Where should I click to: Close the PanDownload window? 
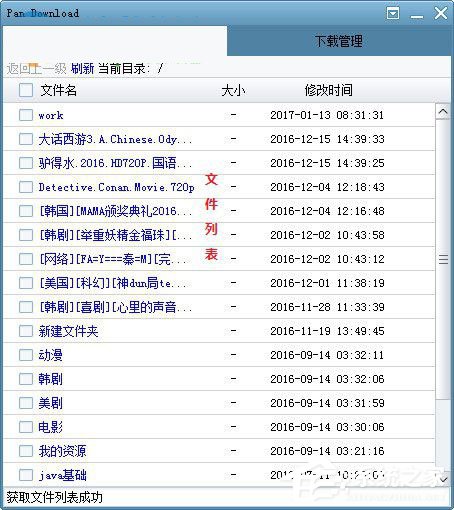pos(441,13)
